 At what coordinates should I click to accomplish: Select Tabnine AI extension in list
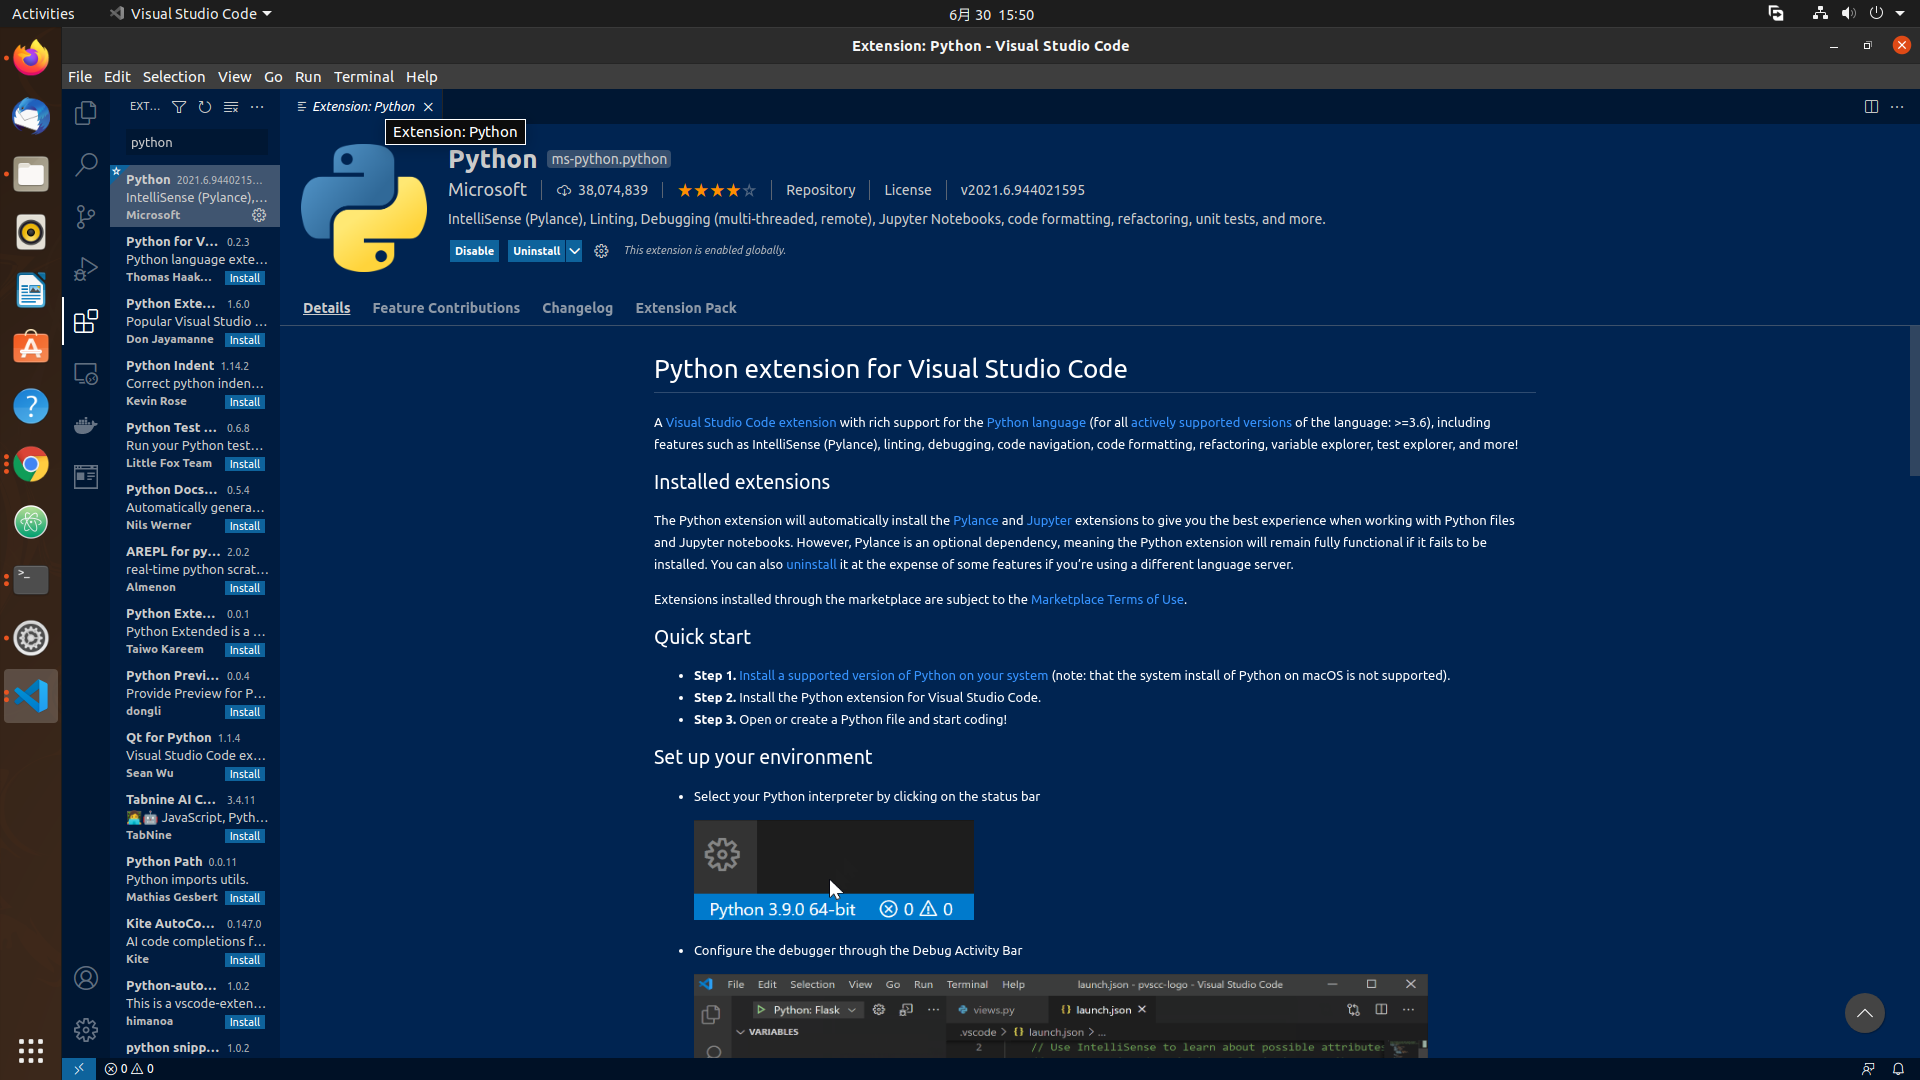195,817
